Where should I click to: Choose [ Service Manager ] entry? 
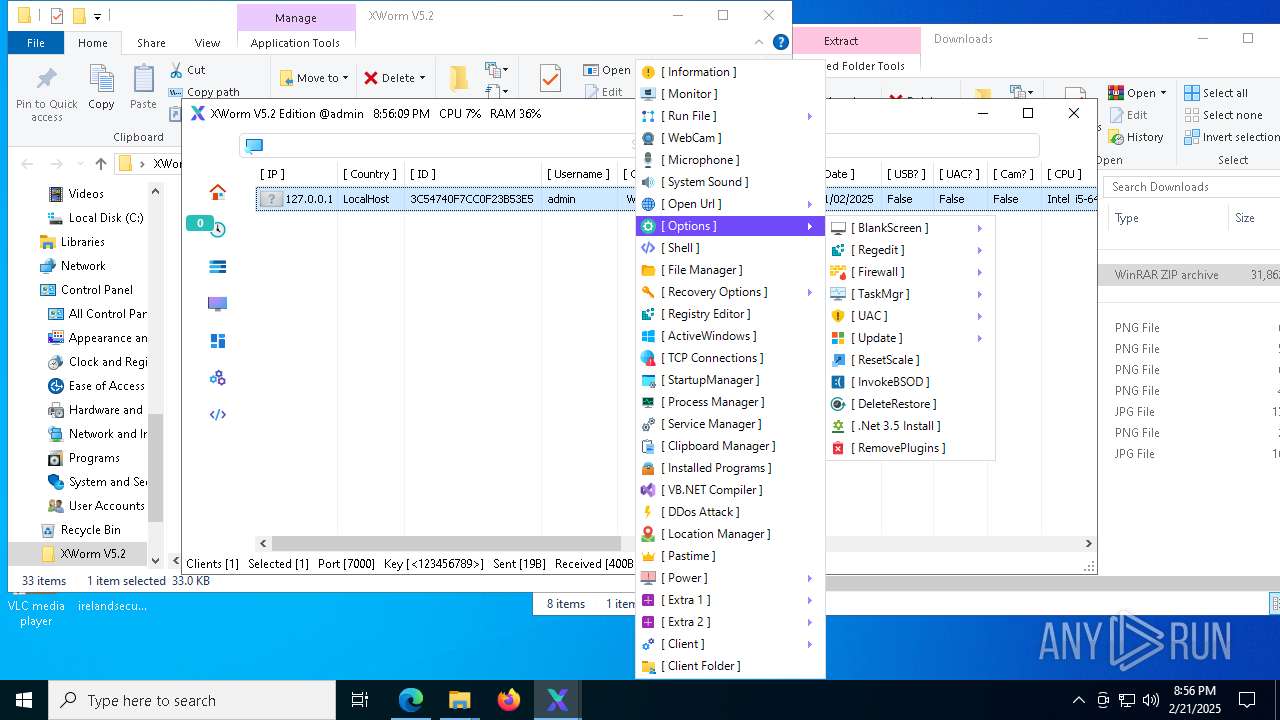(730, 424)
